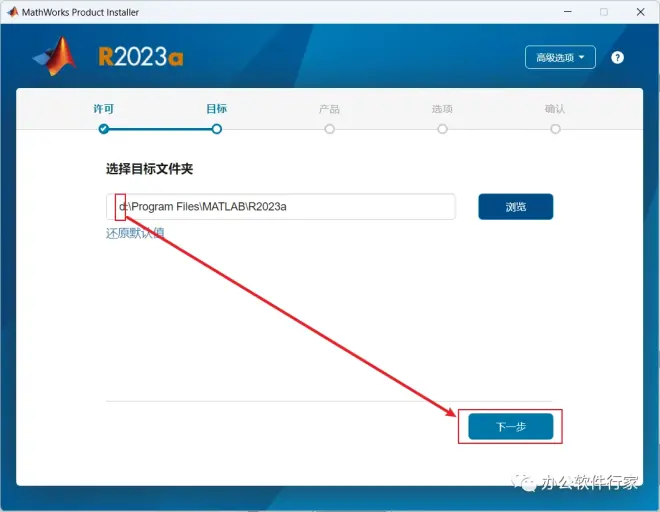
Task: Proceed with the 下一步 button
Action: coord(510,426)
